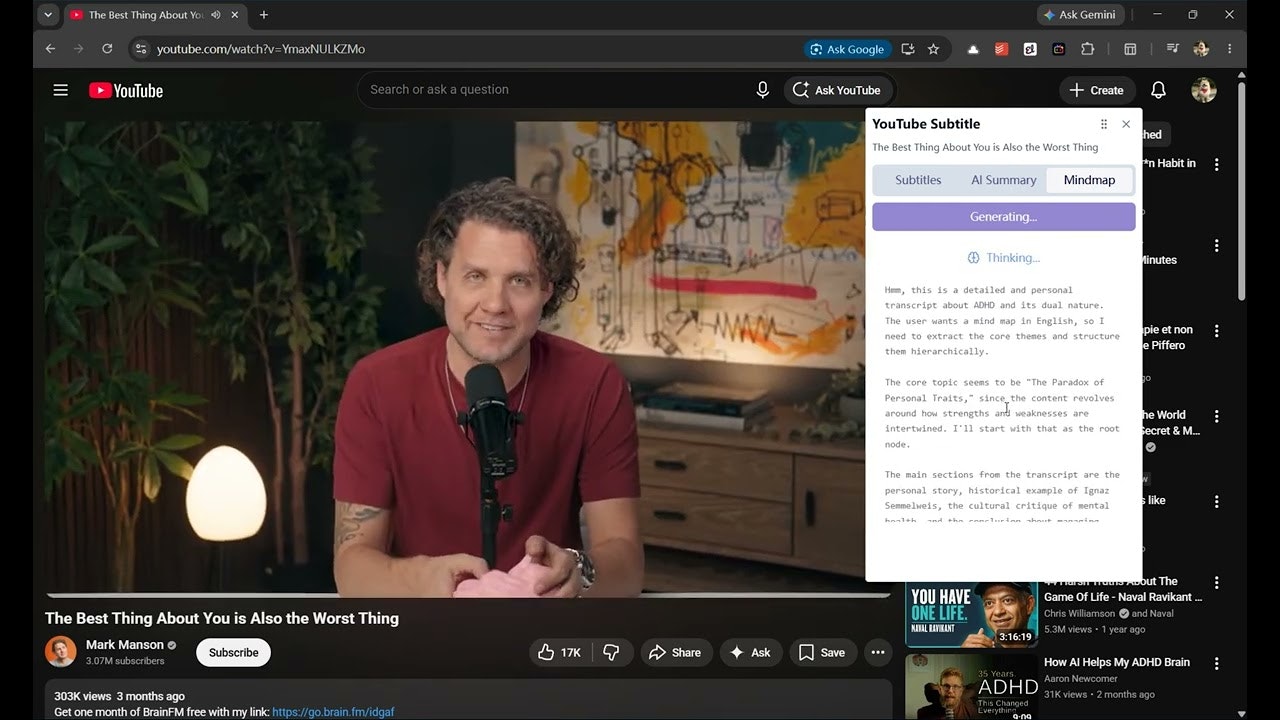Open the Chrome profile avatar

pos(1201,49)
